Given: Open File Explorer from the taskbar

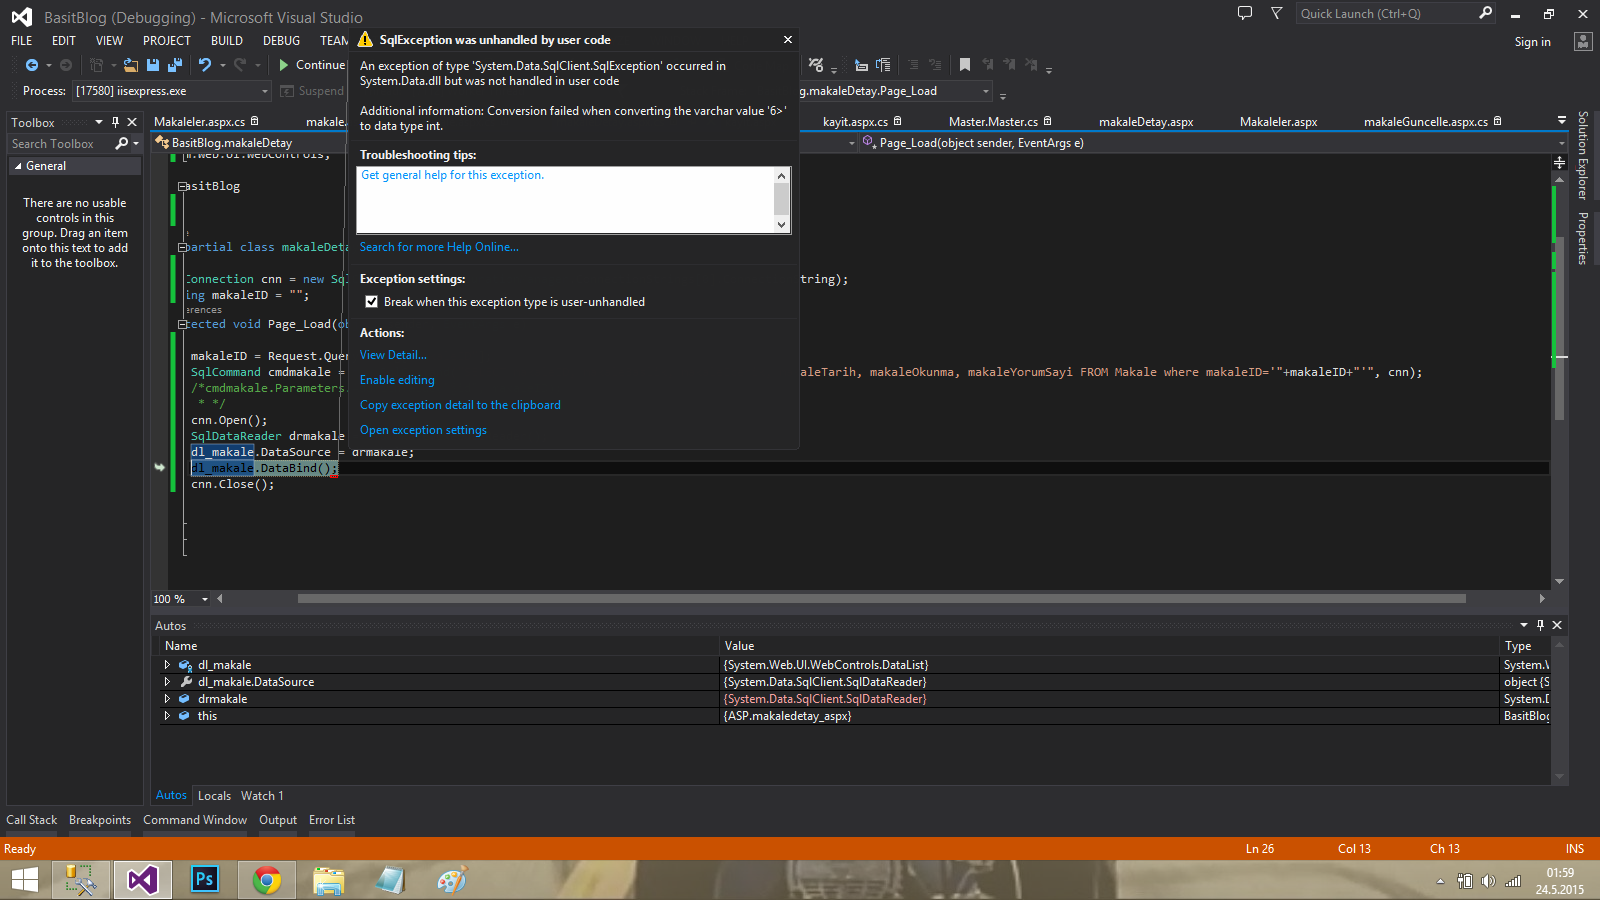Looking at the screenshot, I should point(328,880).
